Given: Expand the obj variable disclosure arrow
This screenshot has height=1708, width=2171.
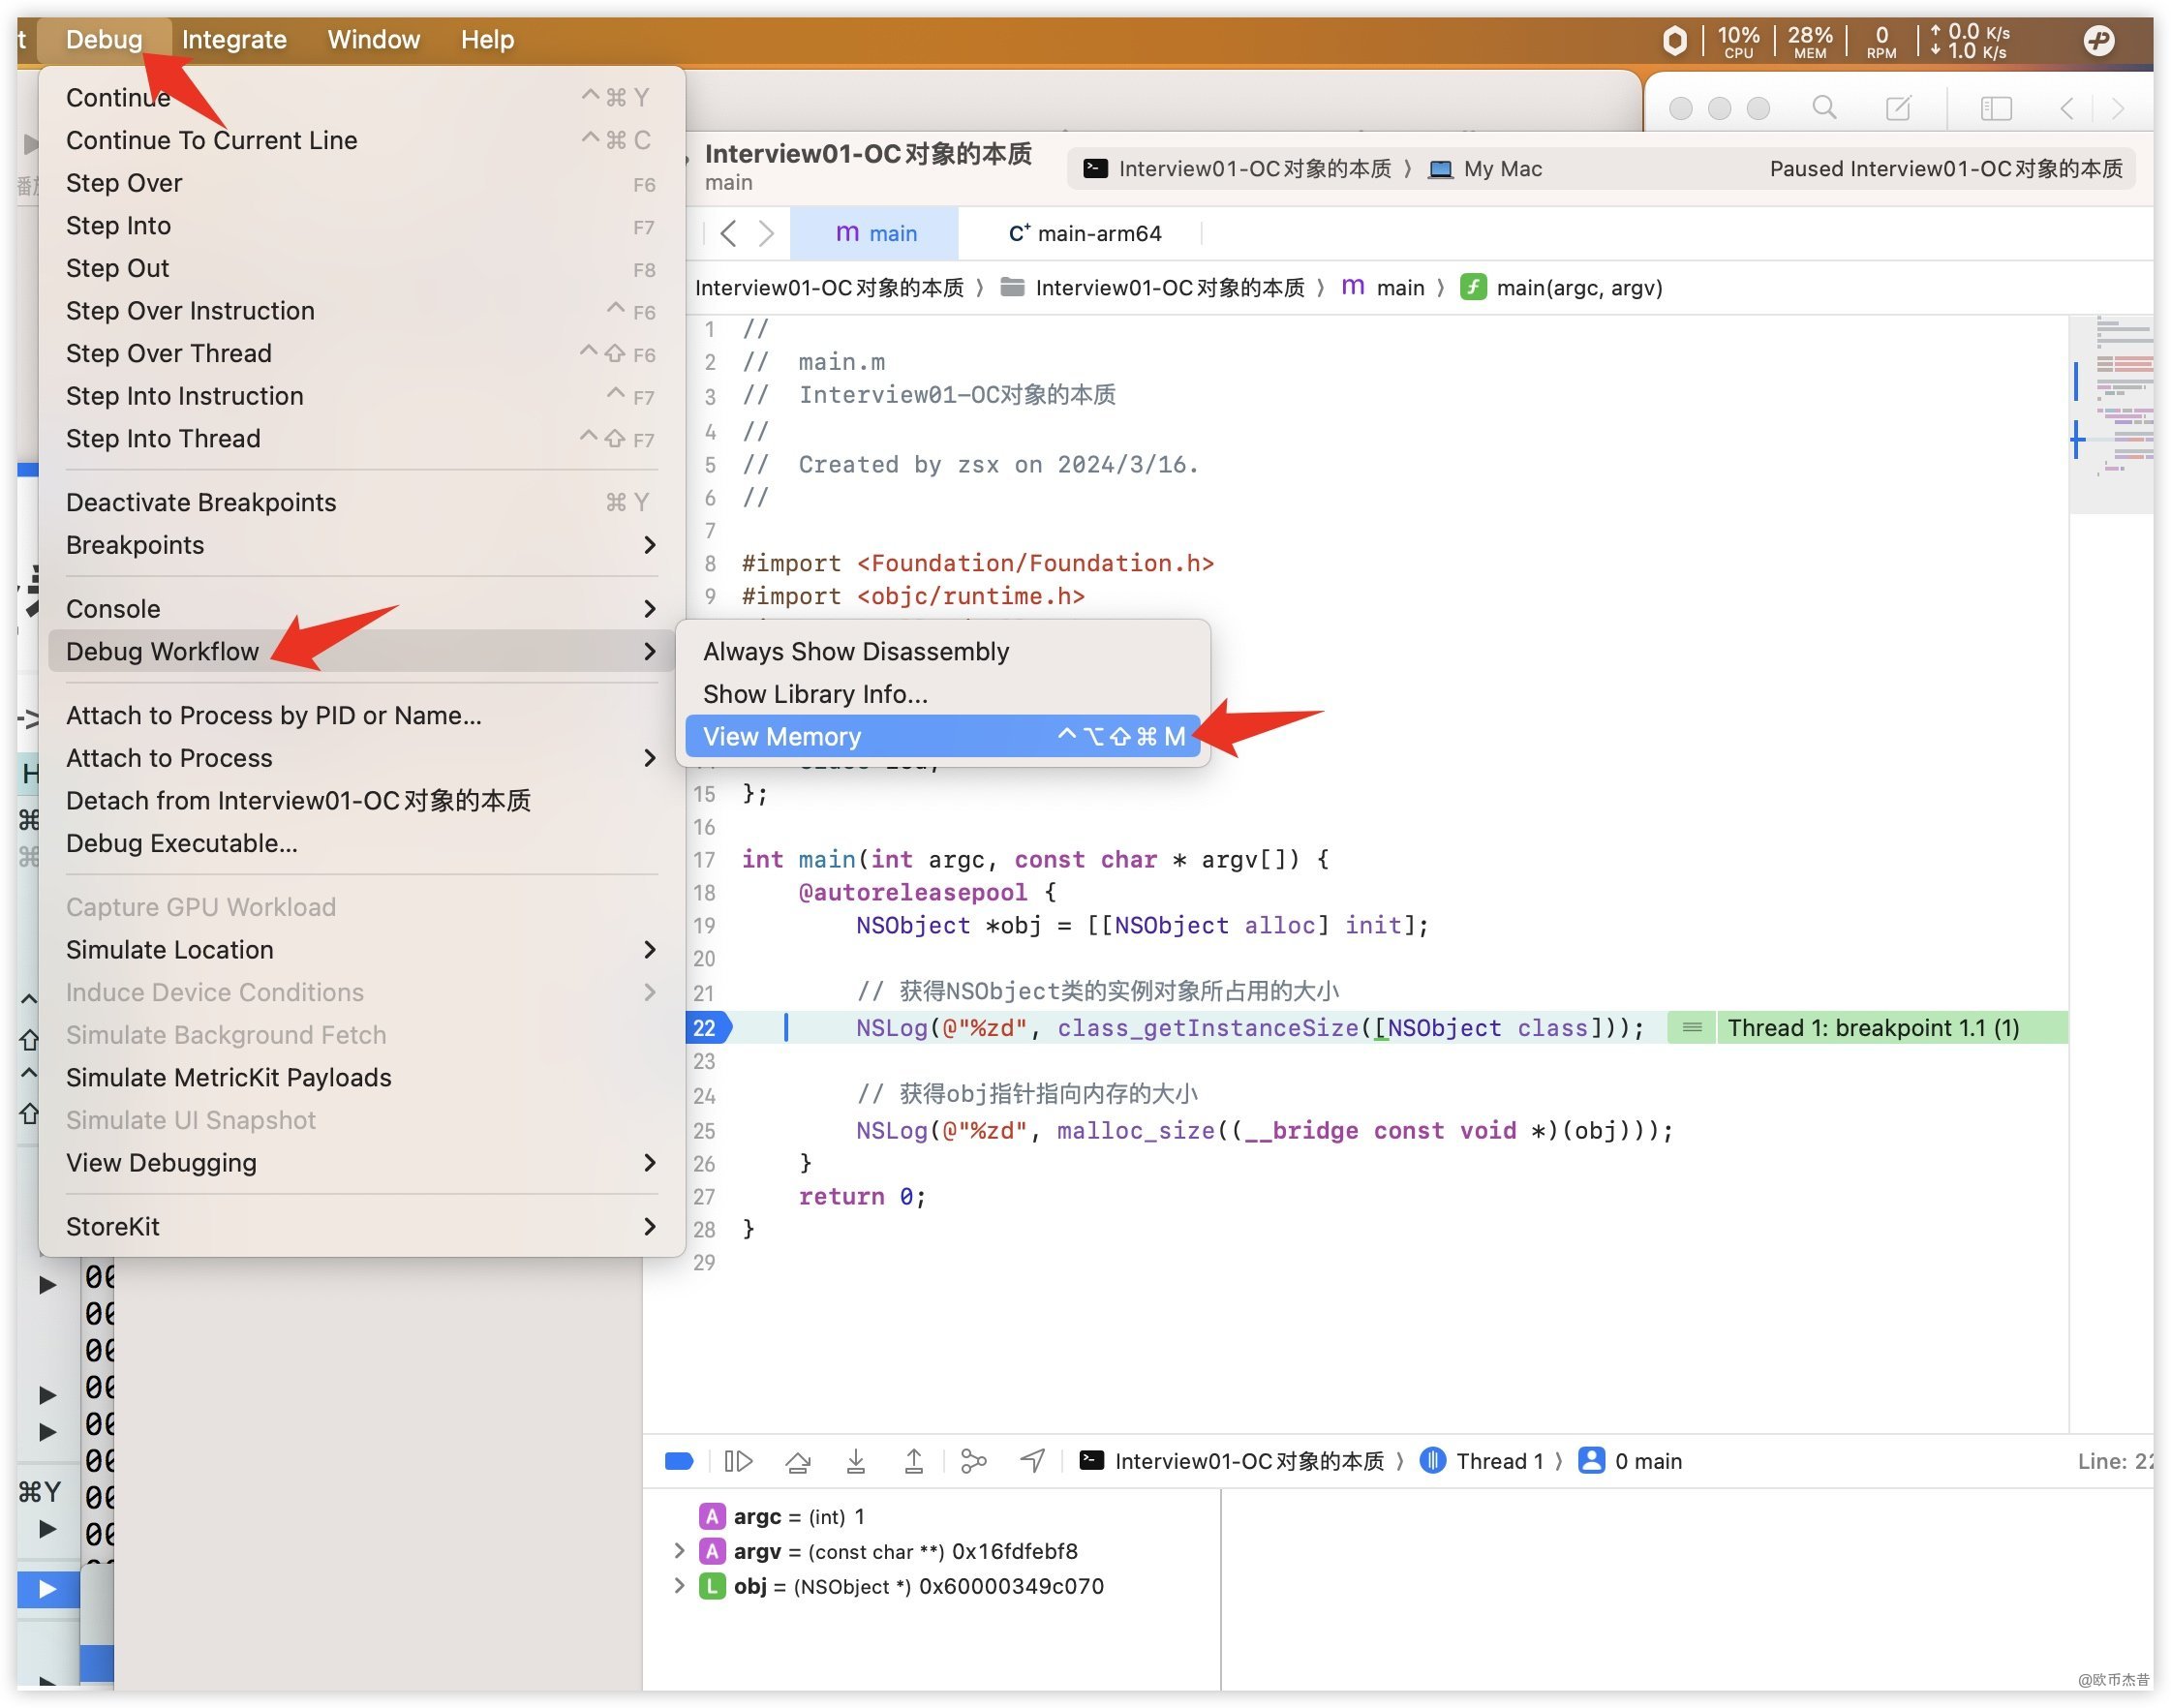Looking at the screenshot, I should click(x=679, y=1585).
